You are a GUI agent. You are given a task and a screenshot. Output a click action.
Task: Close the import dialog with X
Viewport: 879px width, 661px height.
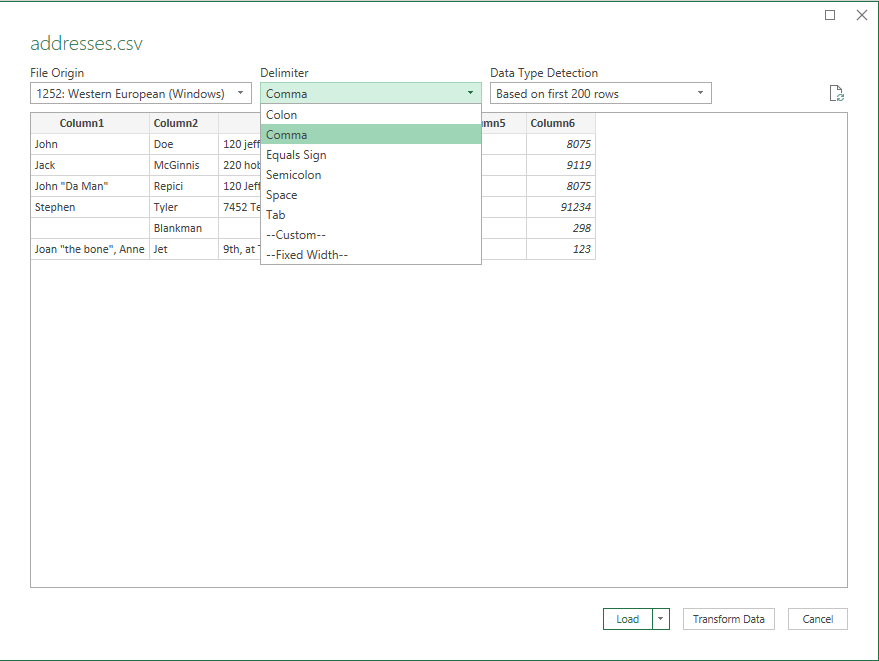862,15
